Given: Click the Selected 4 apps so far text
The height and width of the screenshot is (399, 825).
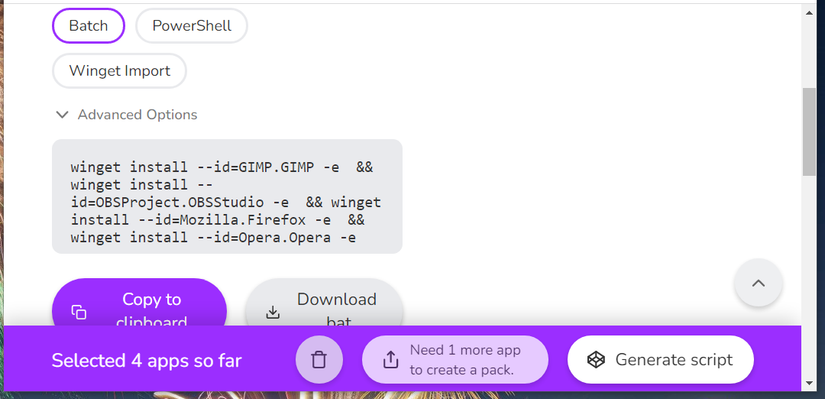Looking at the screenshot, I should tap(147, 361).
